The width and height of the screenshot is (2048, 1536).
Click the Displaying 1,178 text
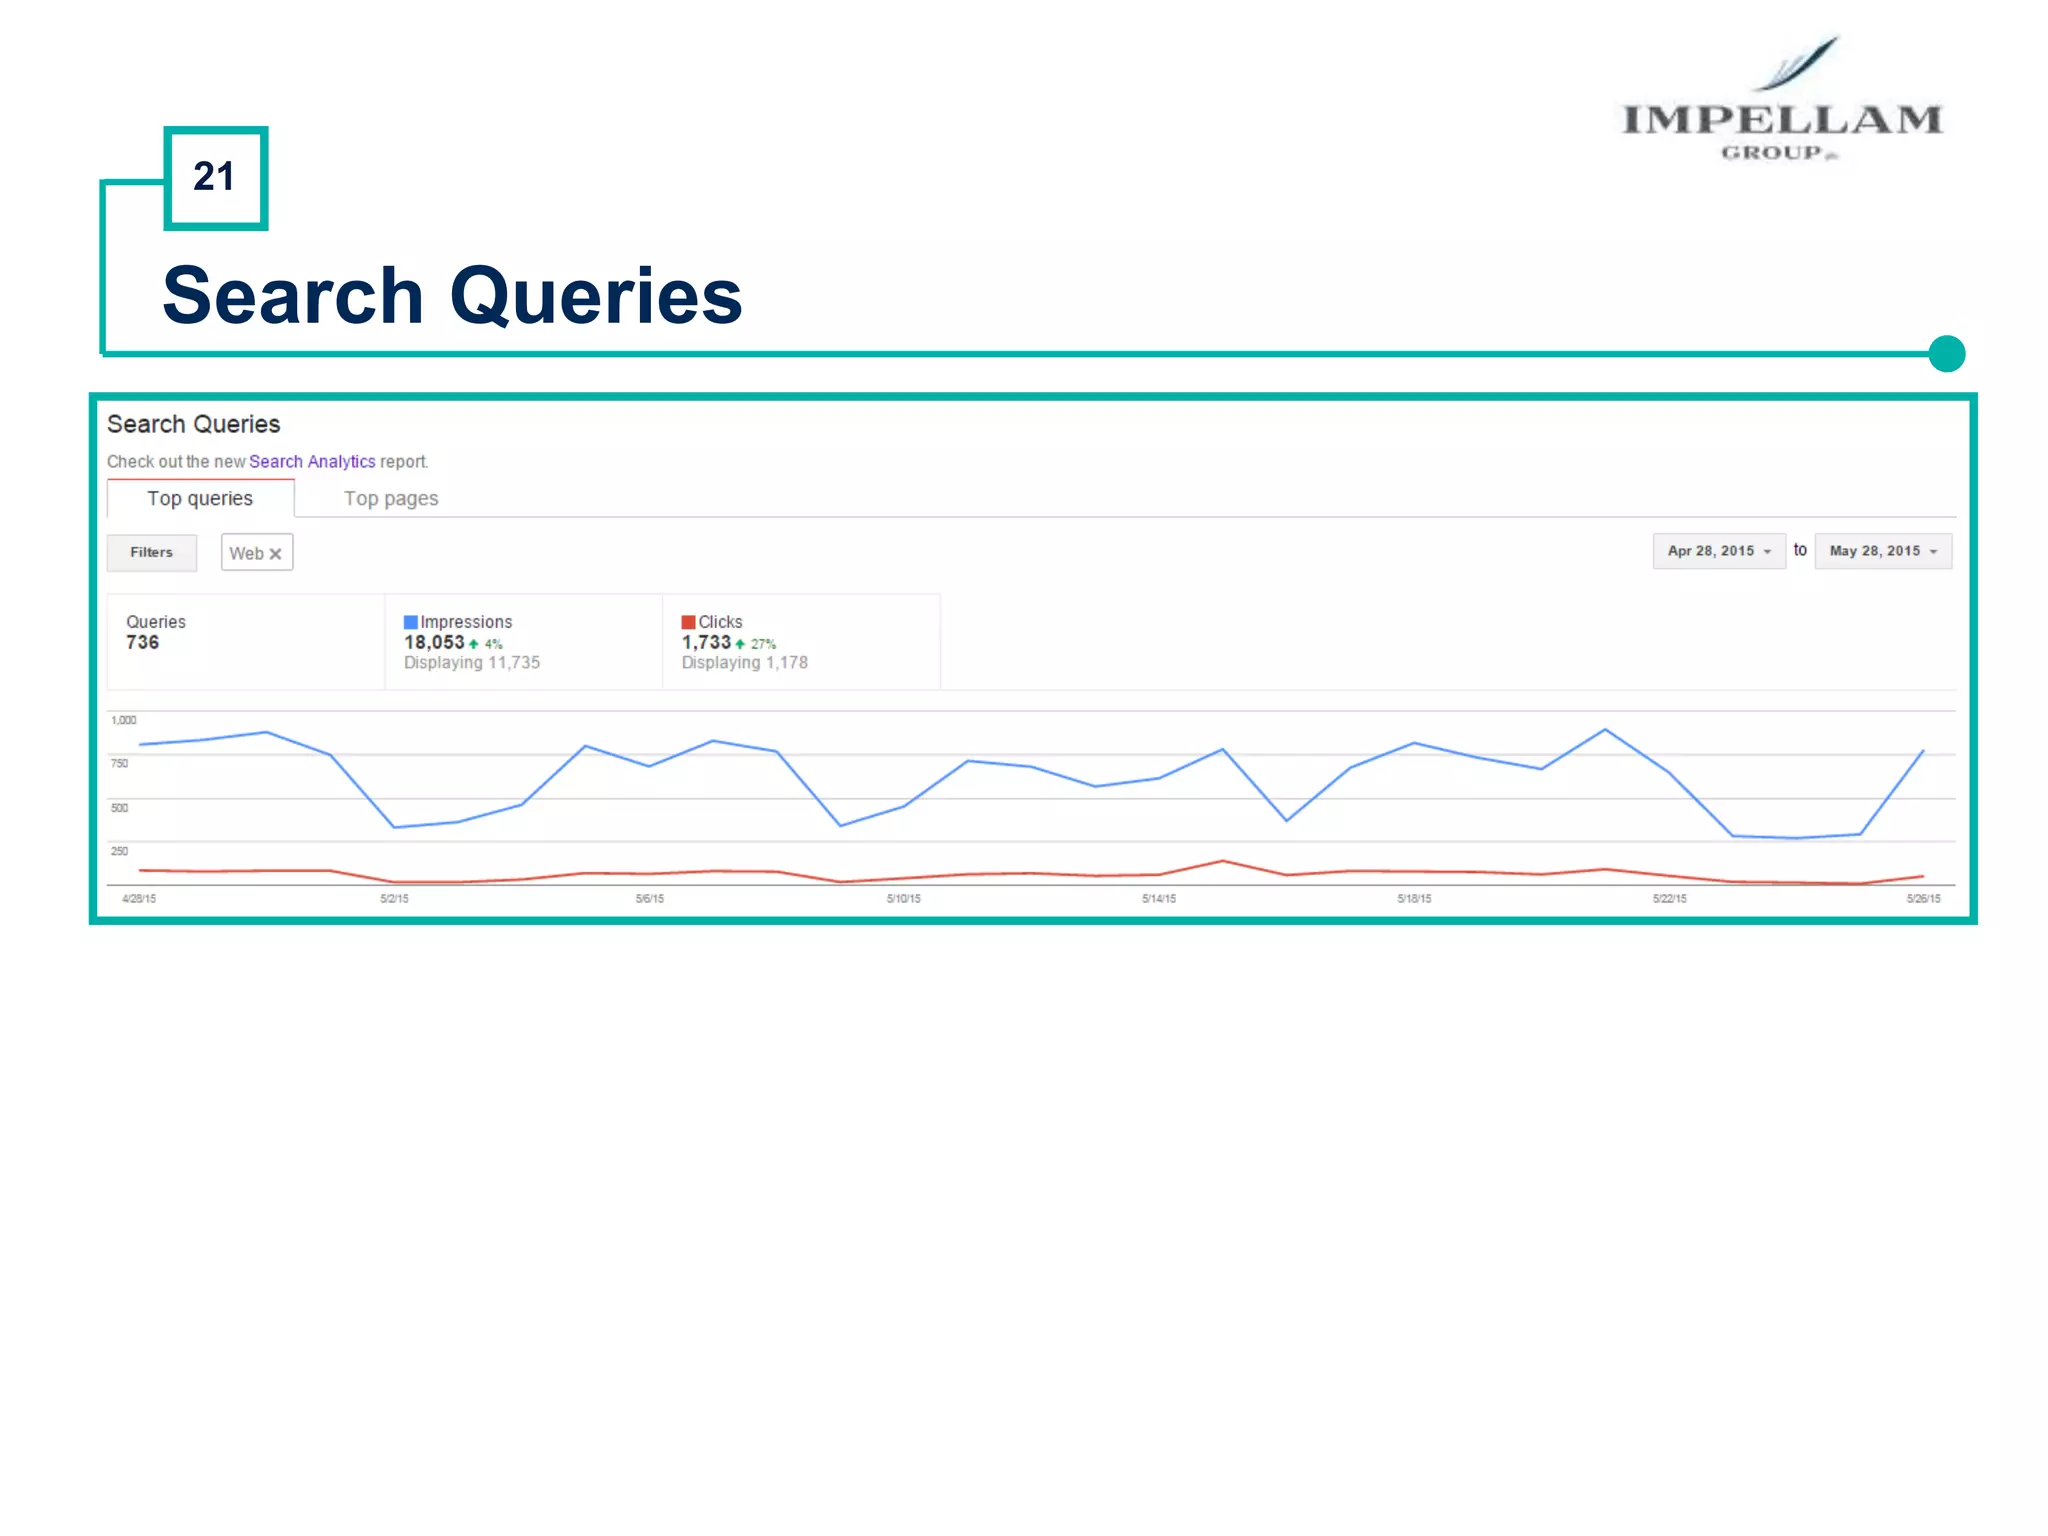point(745,662)
